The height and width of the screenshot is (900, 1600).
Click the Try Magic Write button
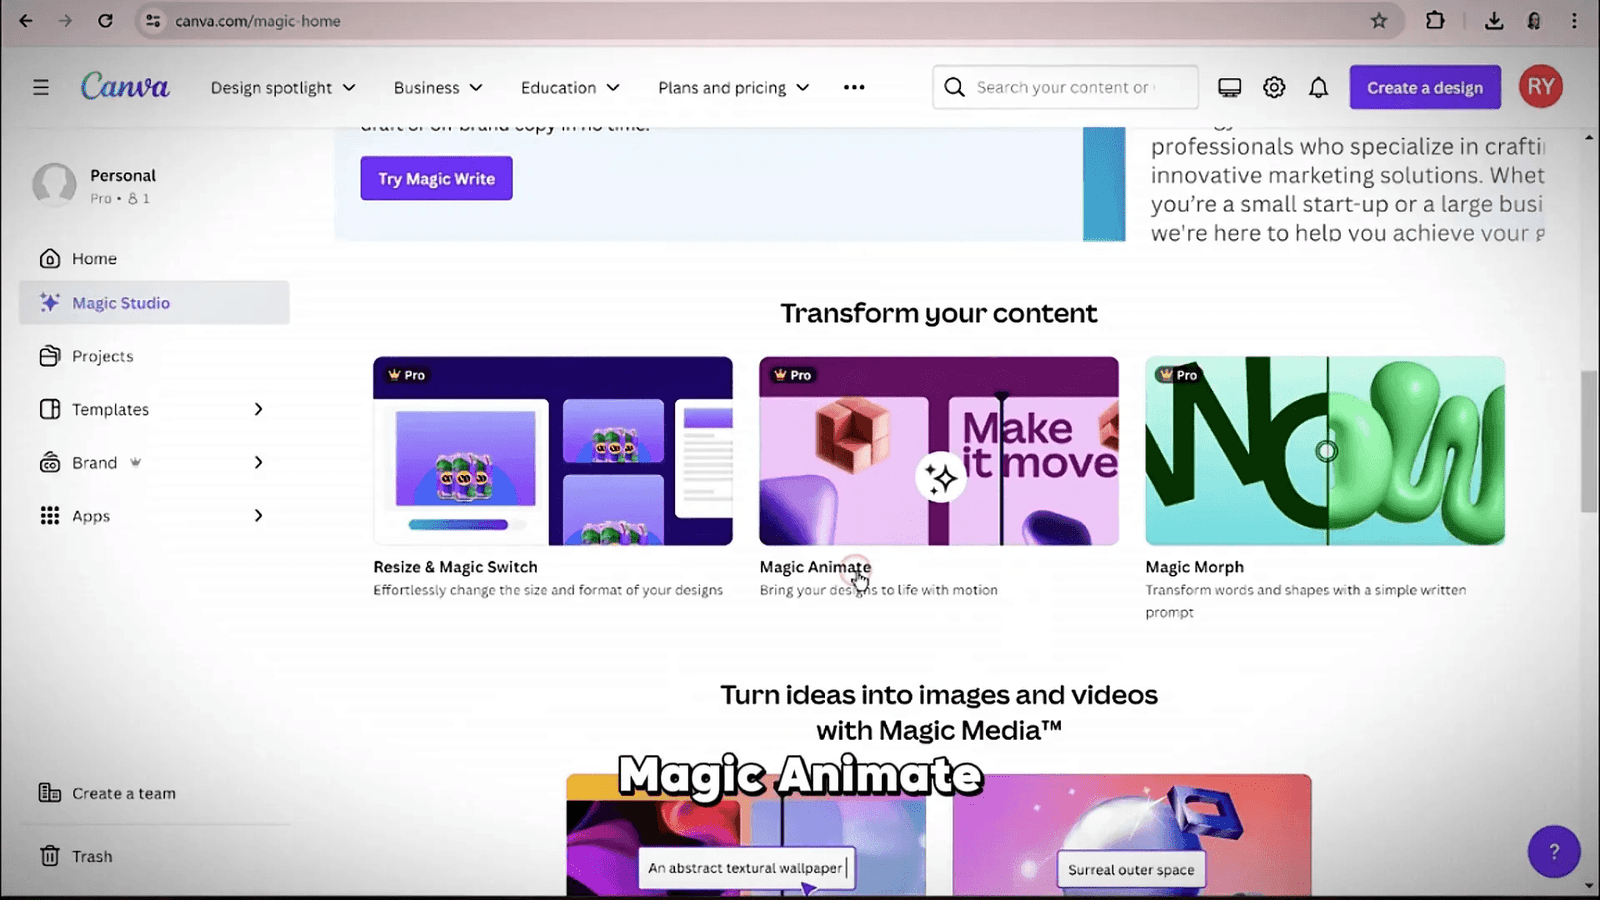click(436, 178)
